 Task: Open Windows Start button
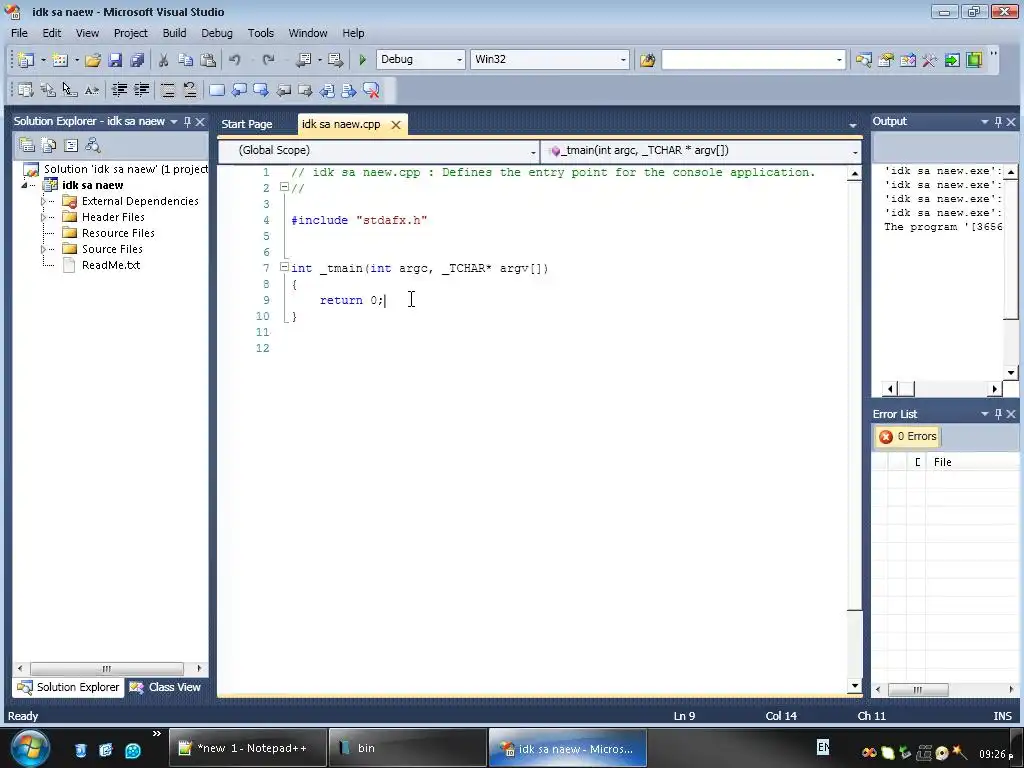pos(29,748)
